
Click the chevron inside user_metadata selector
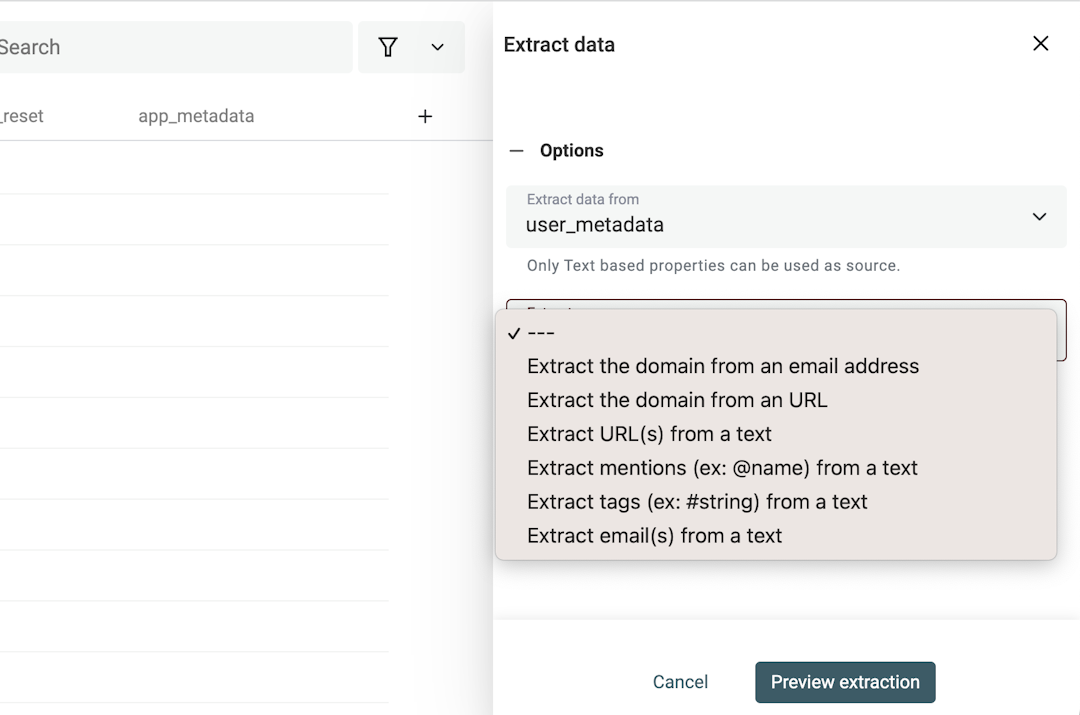coord(1039,216)
